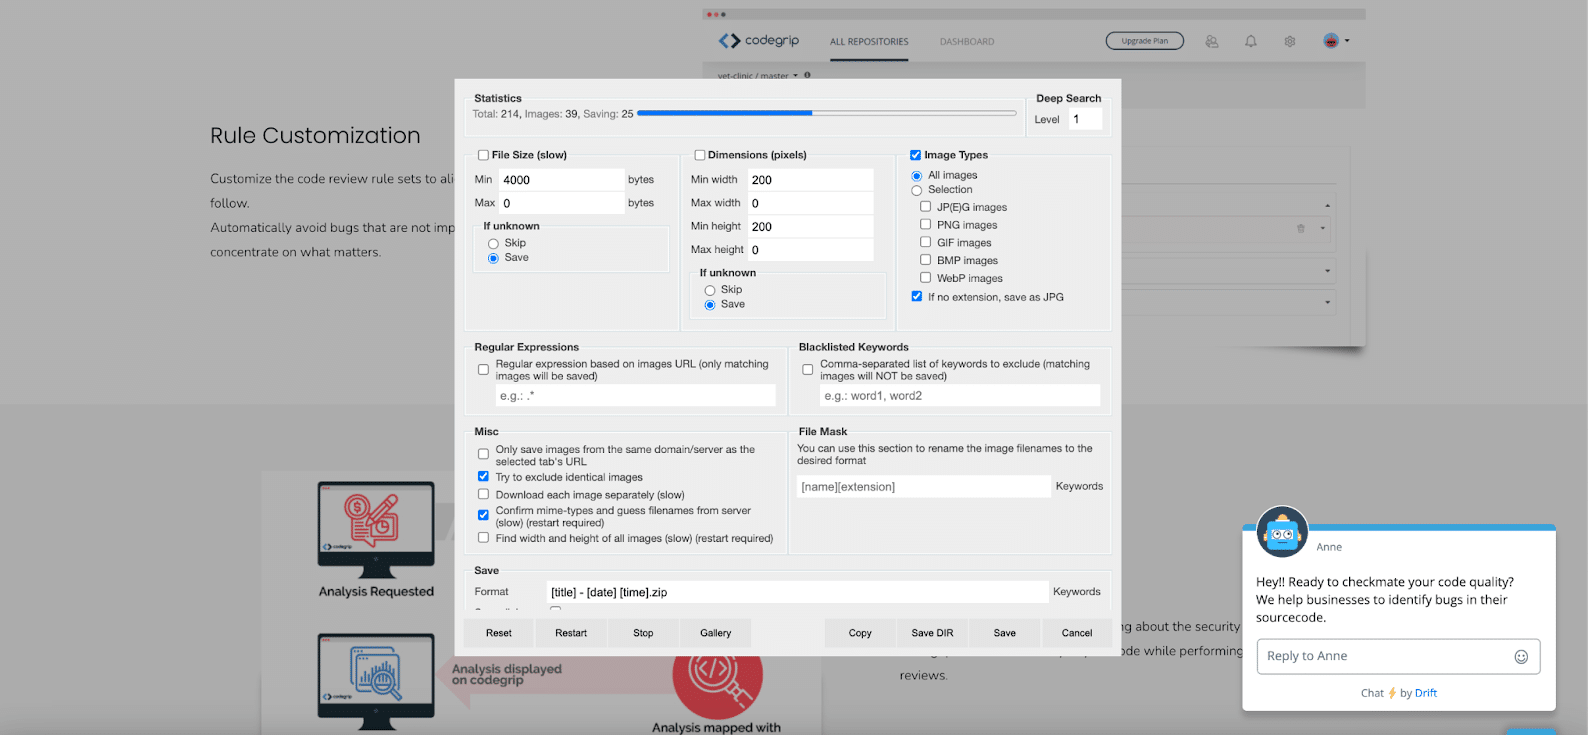Image resolution: width=1588 pixels, height=735 pixels.
Task: Switch to DASHBOARD tab
Action: tap(967, 42)
